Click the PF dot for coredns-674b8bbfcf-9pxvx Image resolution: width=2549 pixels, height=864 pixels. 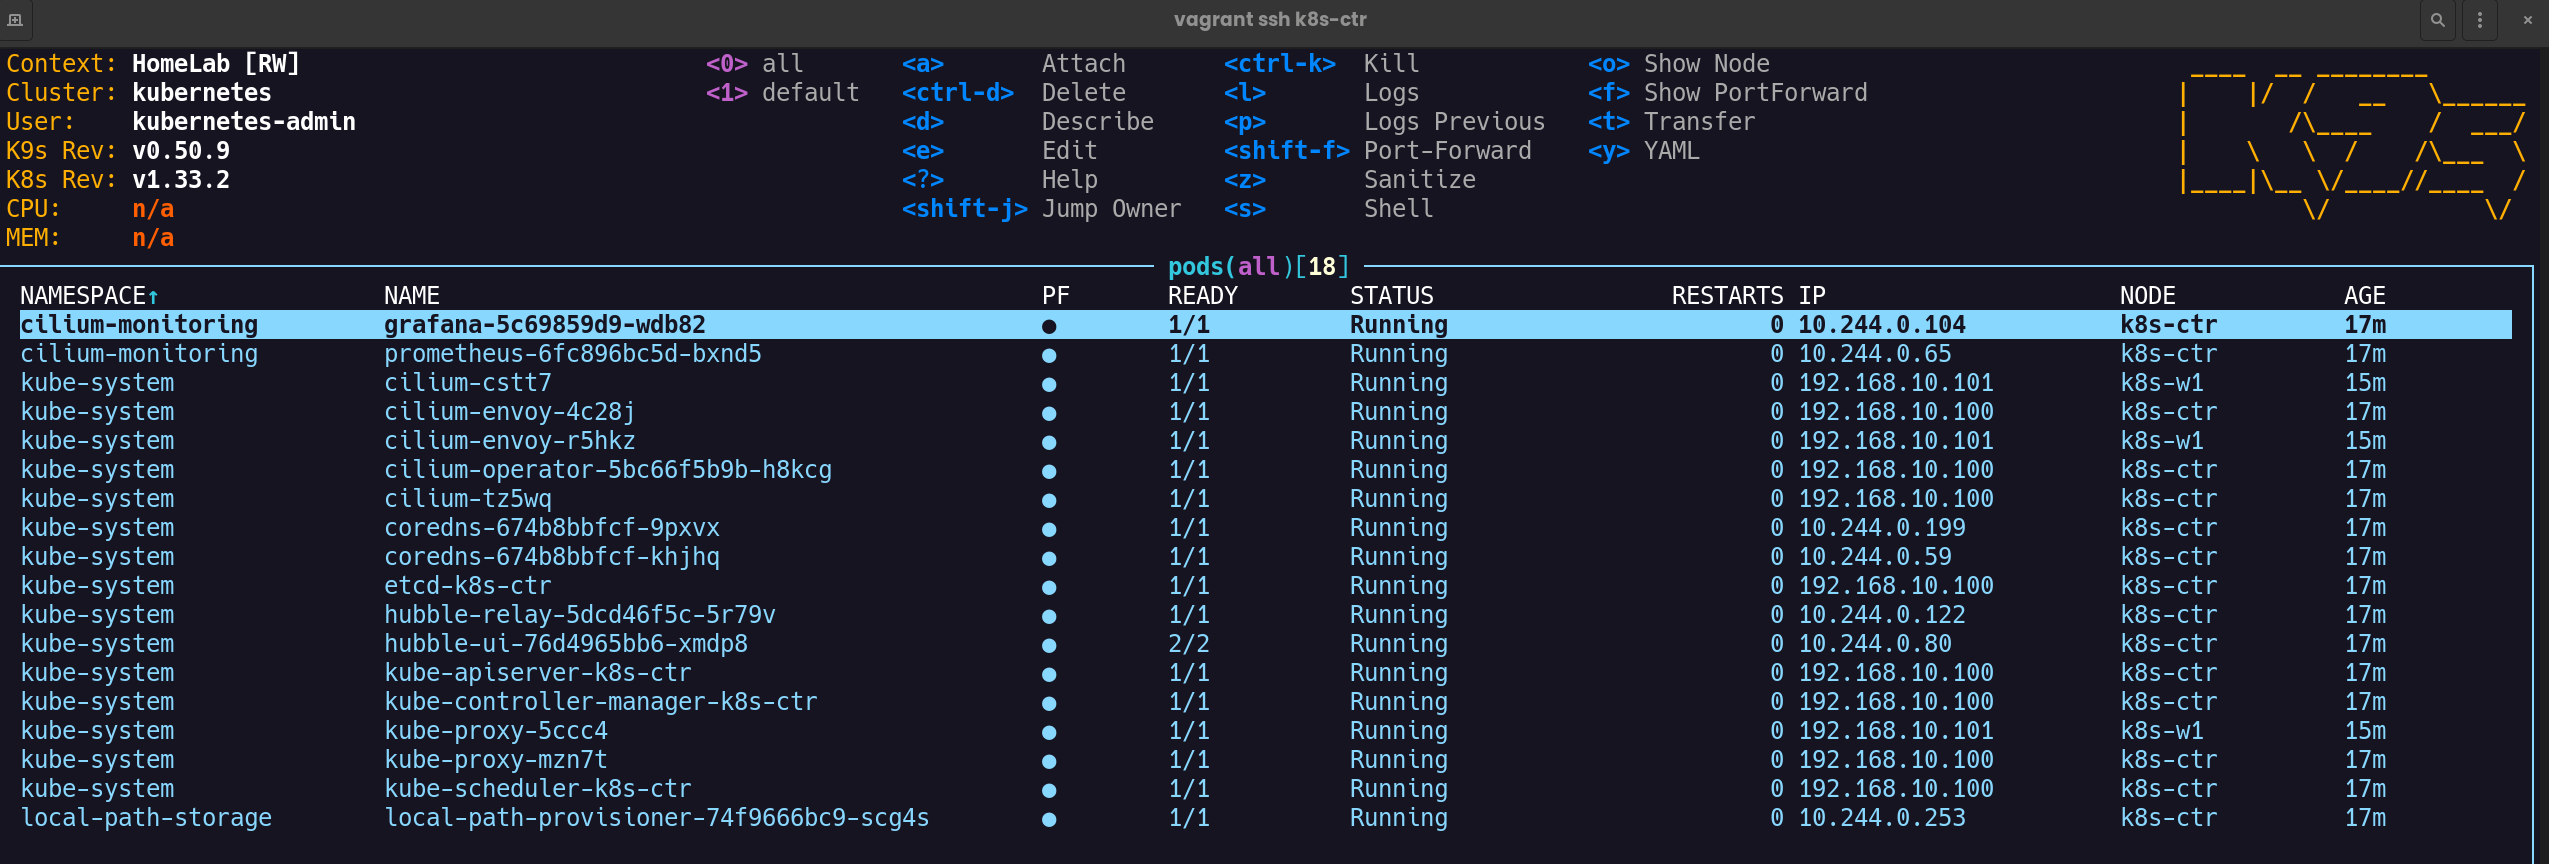1049,529
